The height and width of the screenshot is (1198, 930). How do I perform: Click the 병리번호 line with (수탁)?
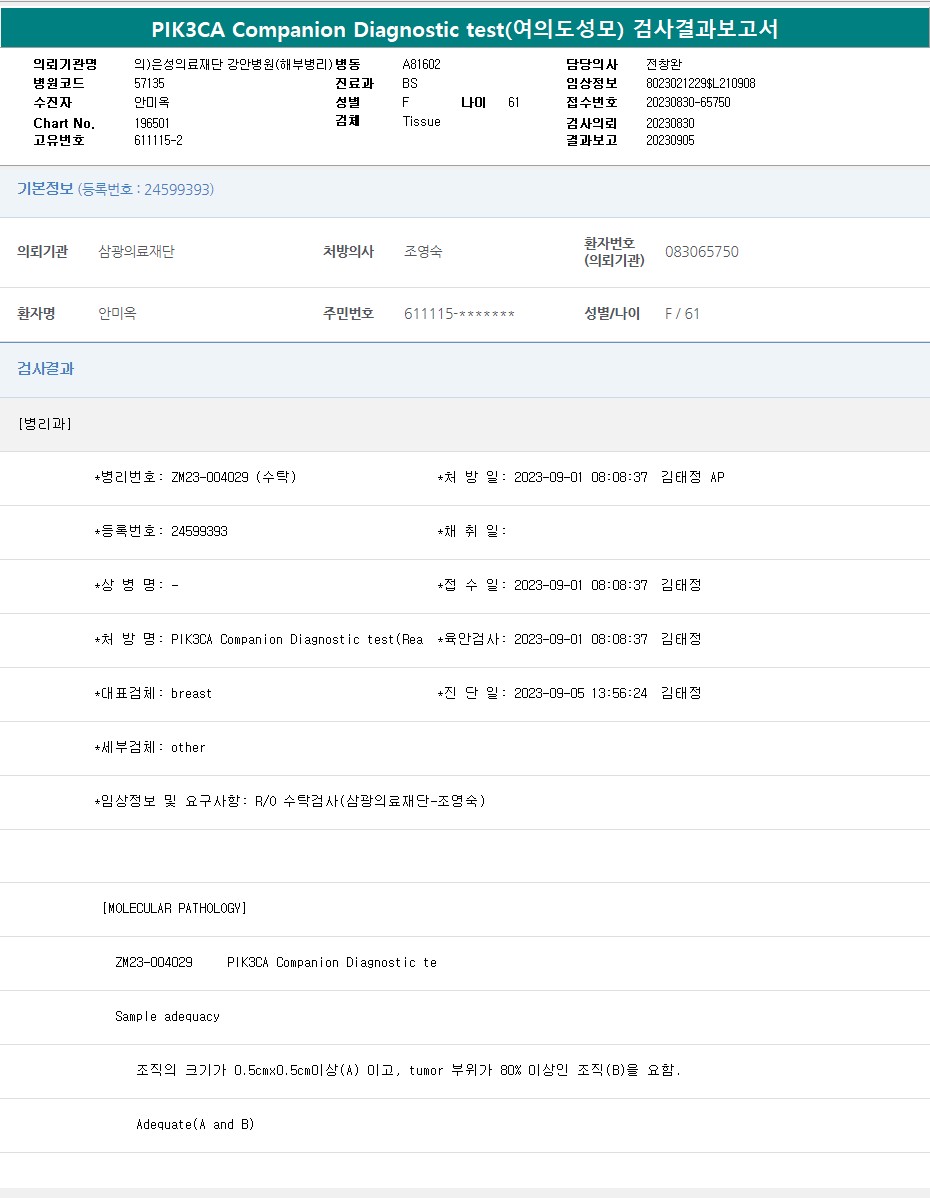(195, 477)
